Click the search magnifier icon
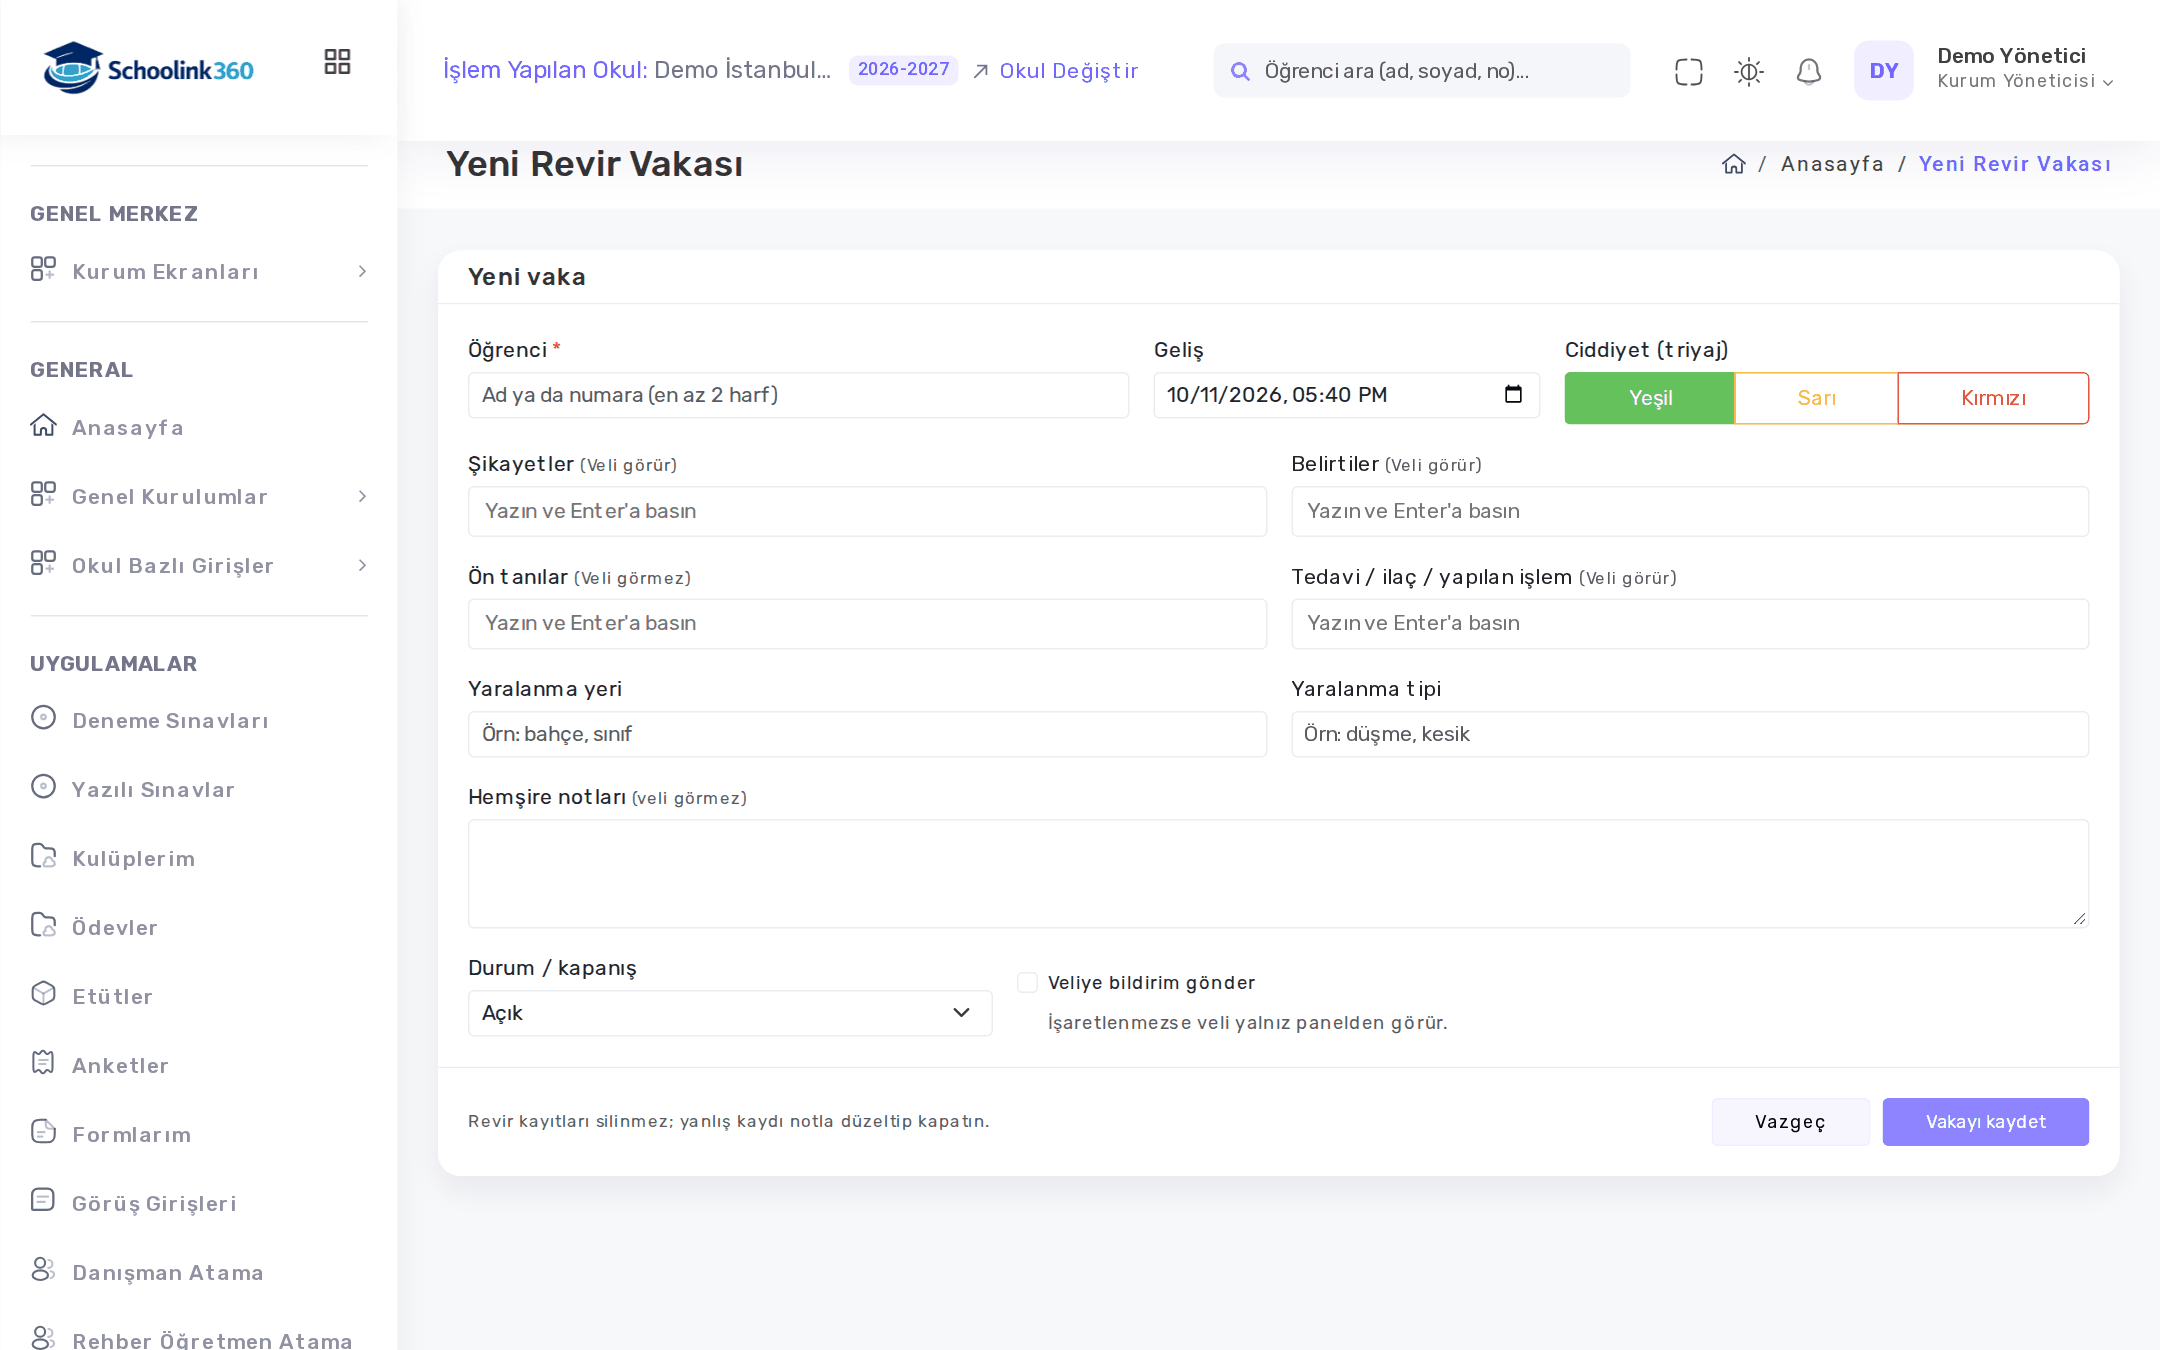This screenshot has width=2160, height=1350. pos(1240,71)
